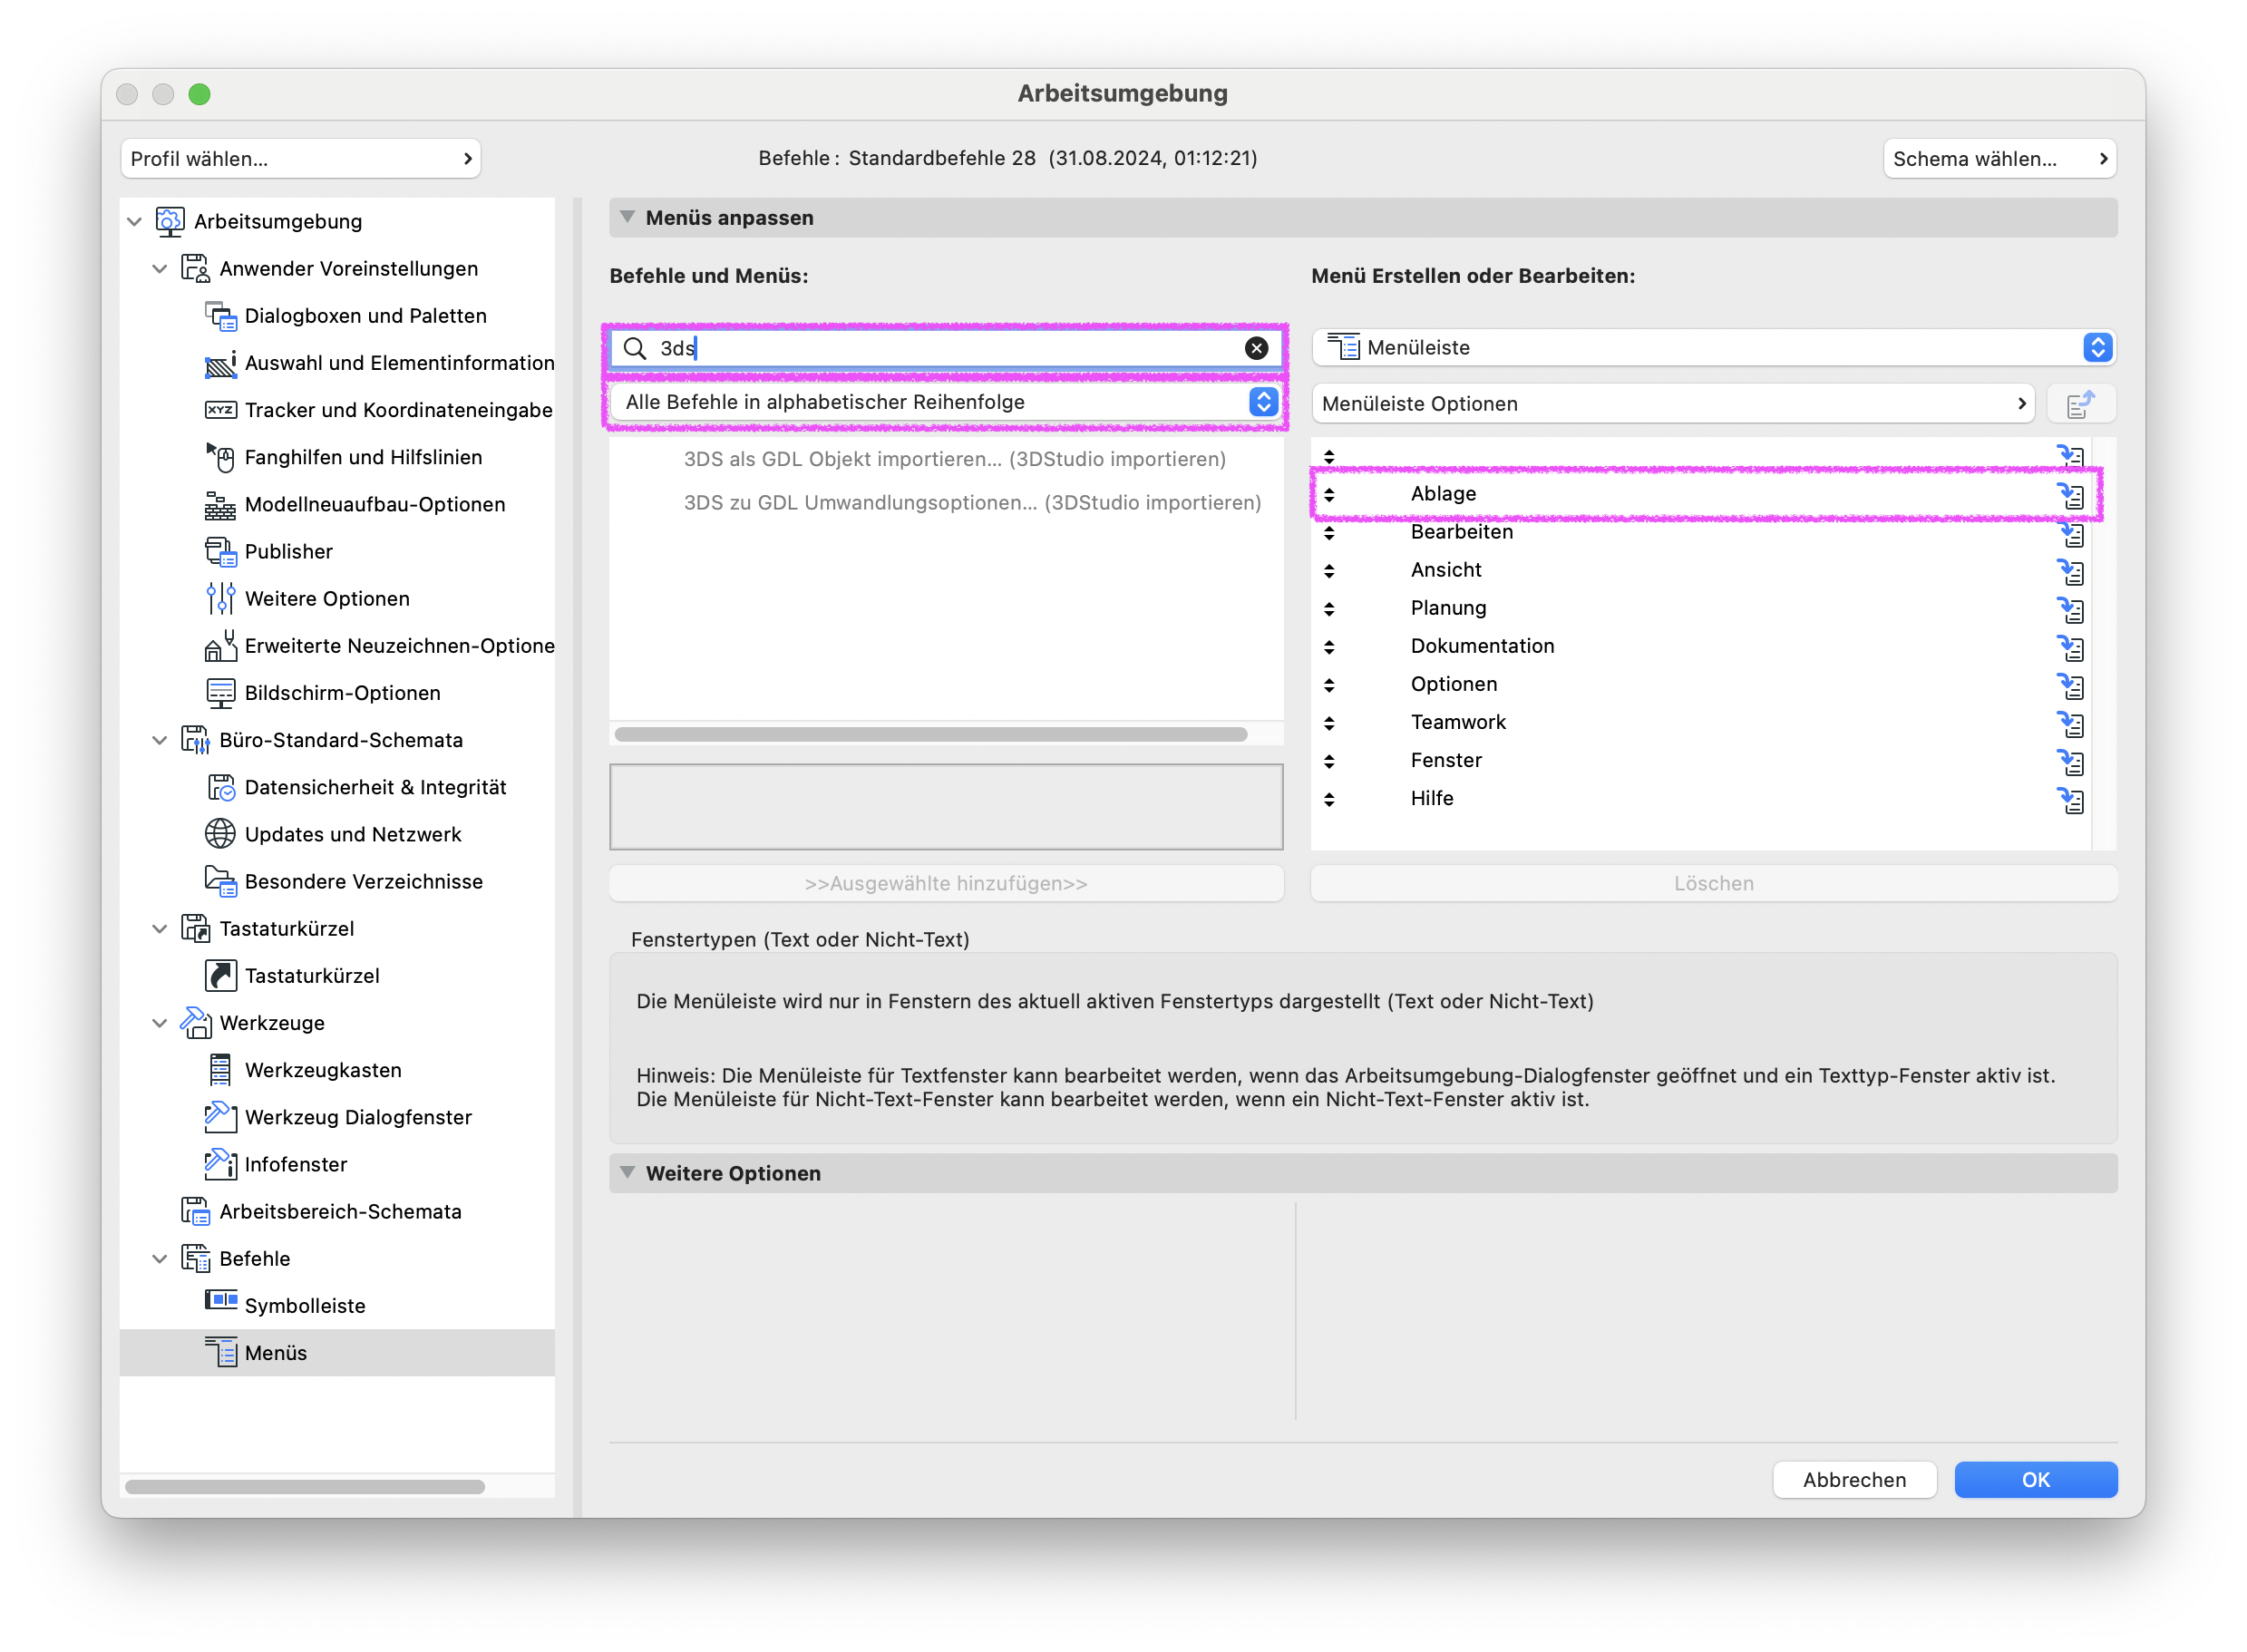Click the Abbrechen button
Image resolution: width=2247 pixels, height=1652 pixels.
1854,1480
